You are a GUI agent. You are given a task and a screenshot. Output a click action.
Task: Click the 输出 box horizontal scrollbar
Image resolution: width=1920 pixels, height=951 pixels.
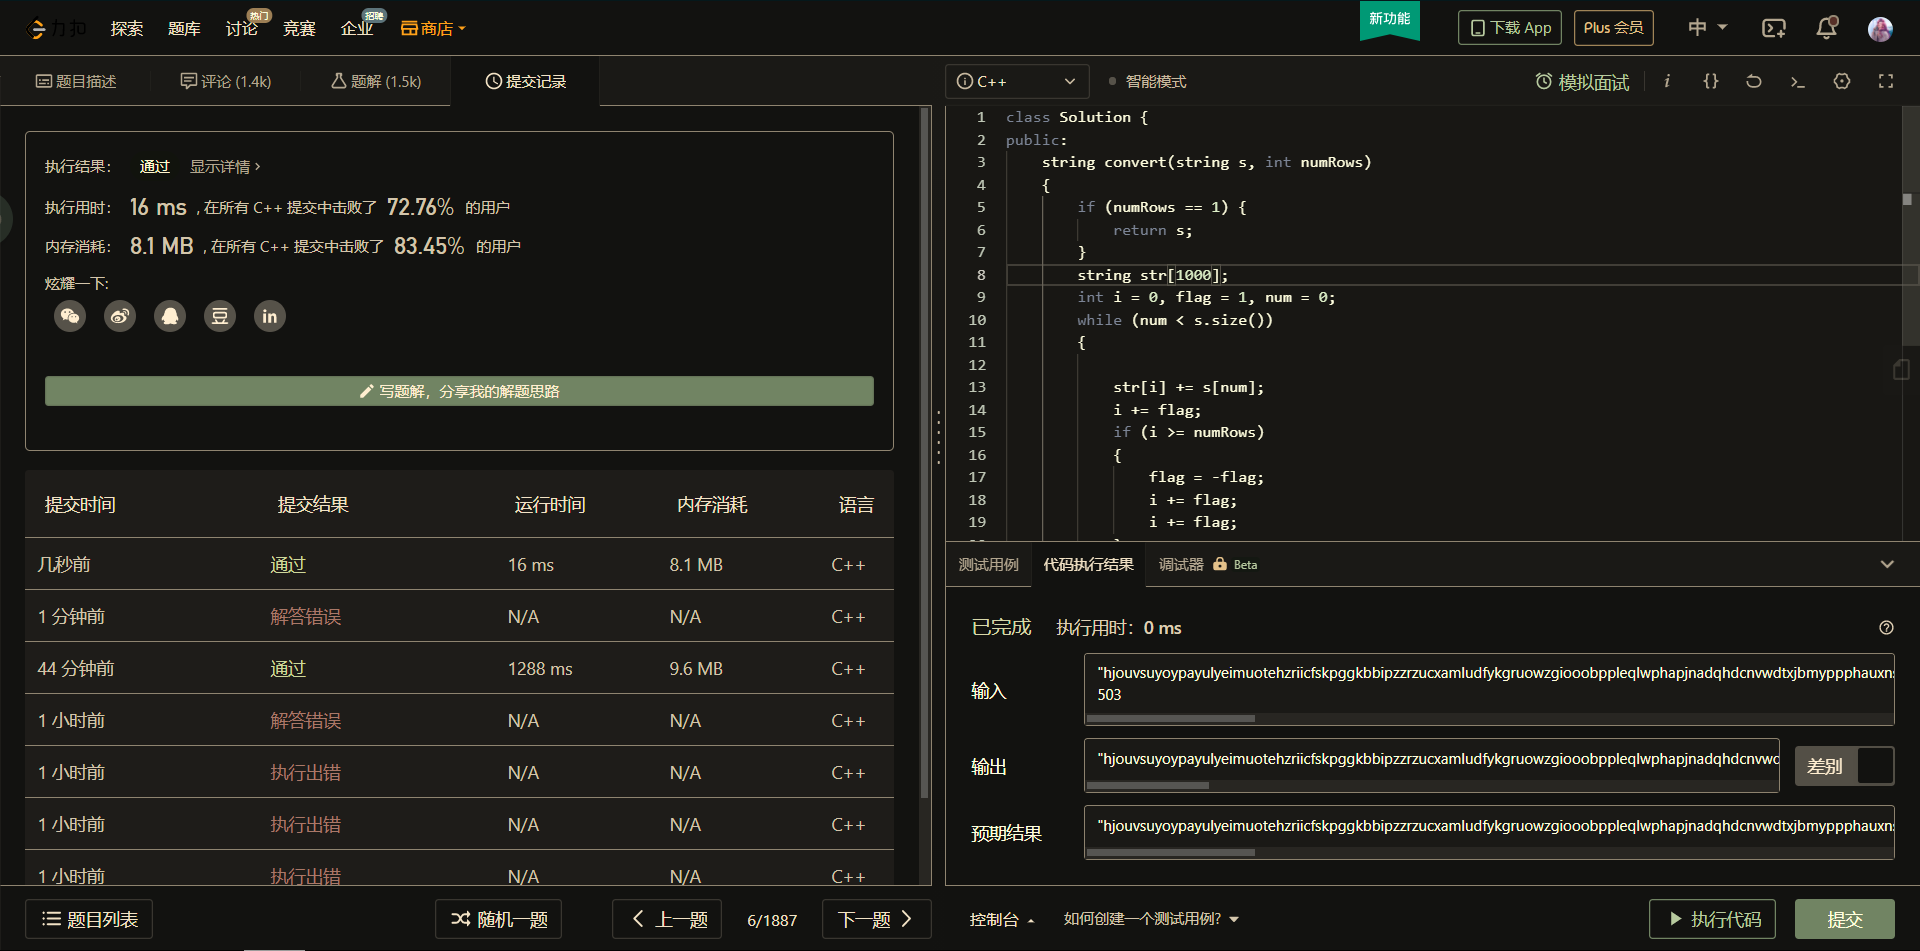click(x=1148, y=785)
